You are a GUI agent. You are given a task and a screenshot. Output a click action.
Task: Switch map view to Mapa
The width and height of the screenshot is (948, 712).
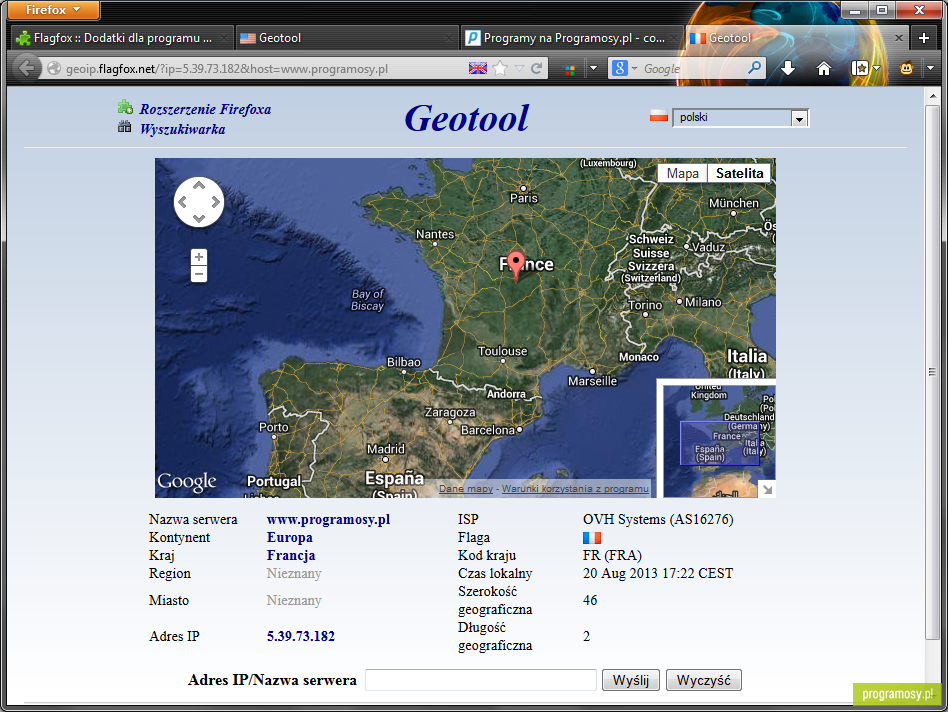[683, 173]
